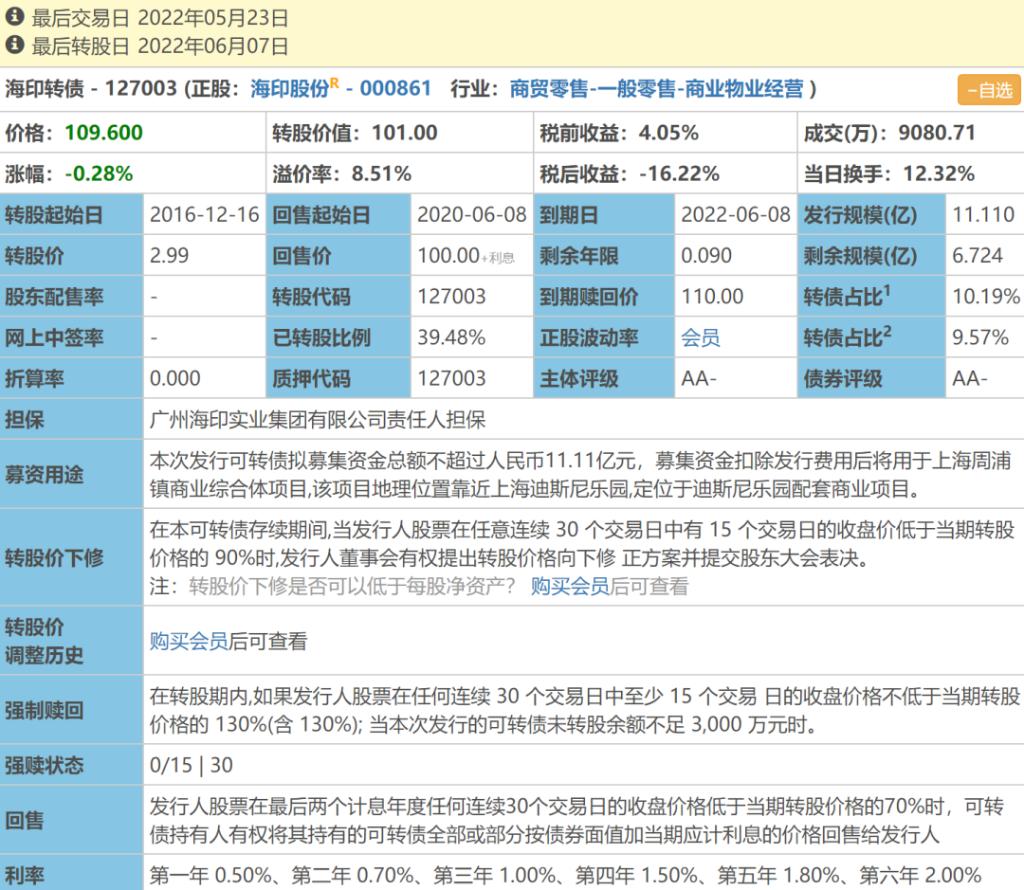Click the info icon beside 最后转股日
This screenshot has height=890, width=1024.
pyautogui.click(x=15, y=45)
